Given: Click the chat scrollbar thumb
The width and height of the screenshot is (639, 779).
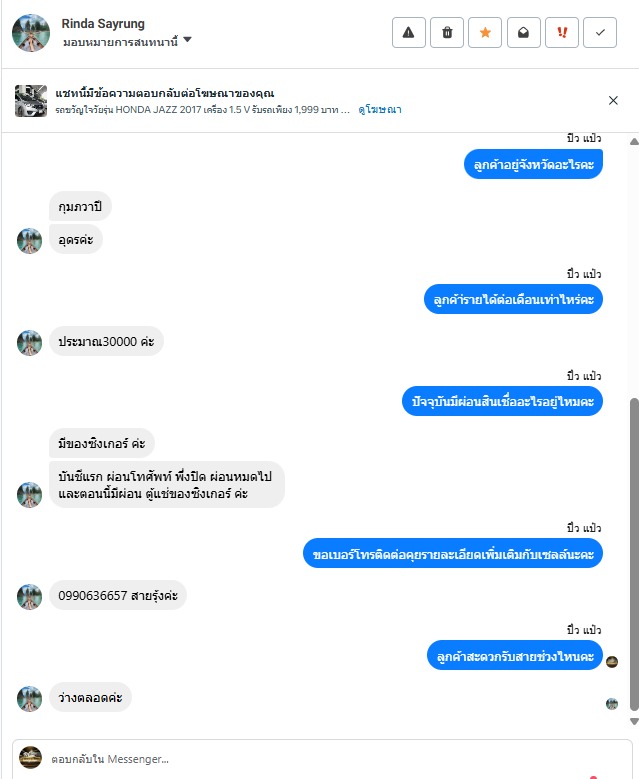Looking at the screenshot, I should (634, 554).
